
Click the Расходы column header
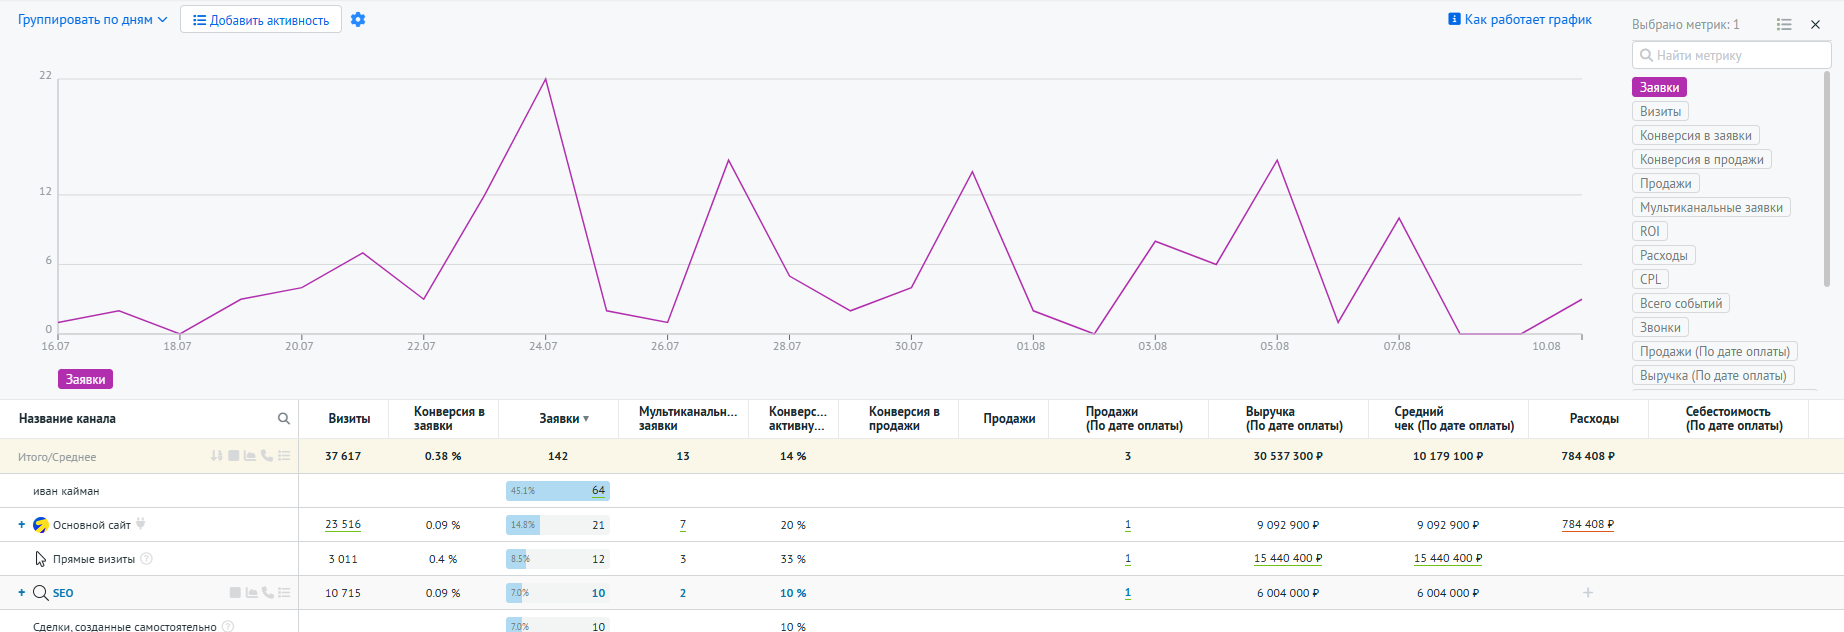(1594, 419)
